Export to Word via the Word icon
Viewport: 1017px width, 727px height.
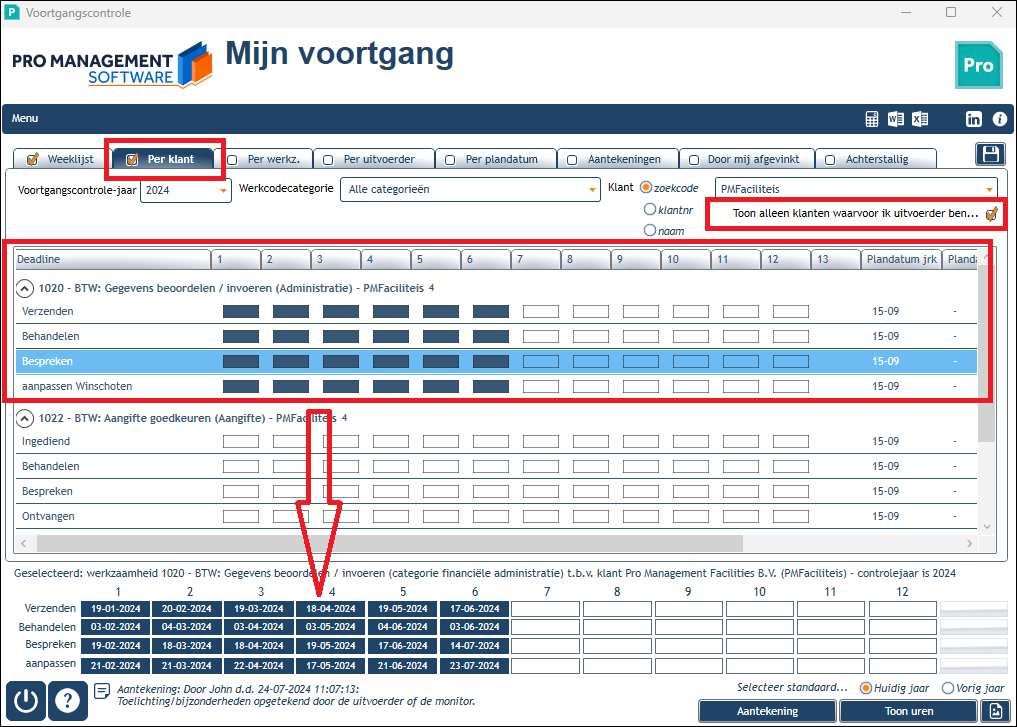pos(896,119)
